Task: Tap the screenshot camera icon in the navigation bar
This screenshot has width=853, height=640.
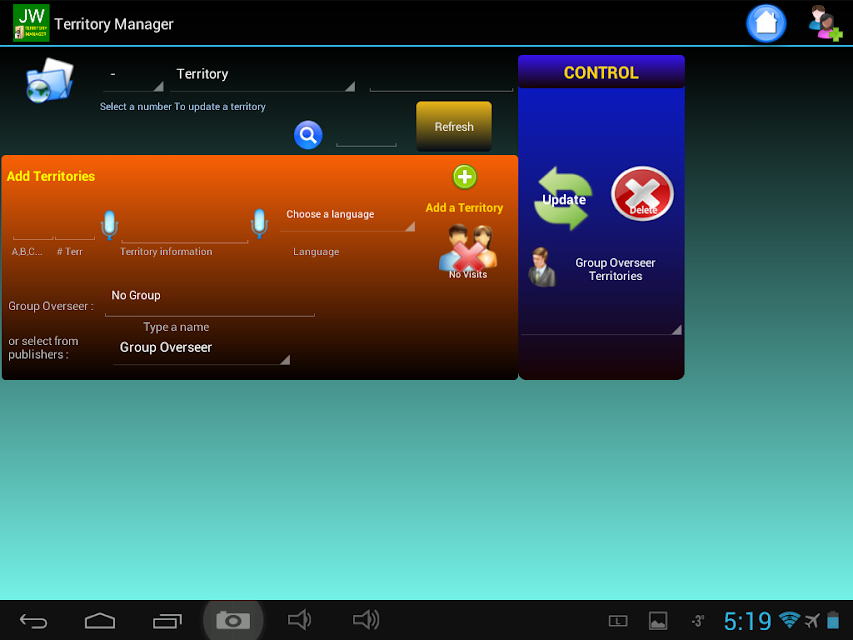Action: point(233,620)
